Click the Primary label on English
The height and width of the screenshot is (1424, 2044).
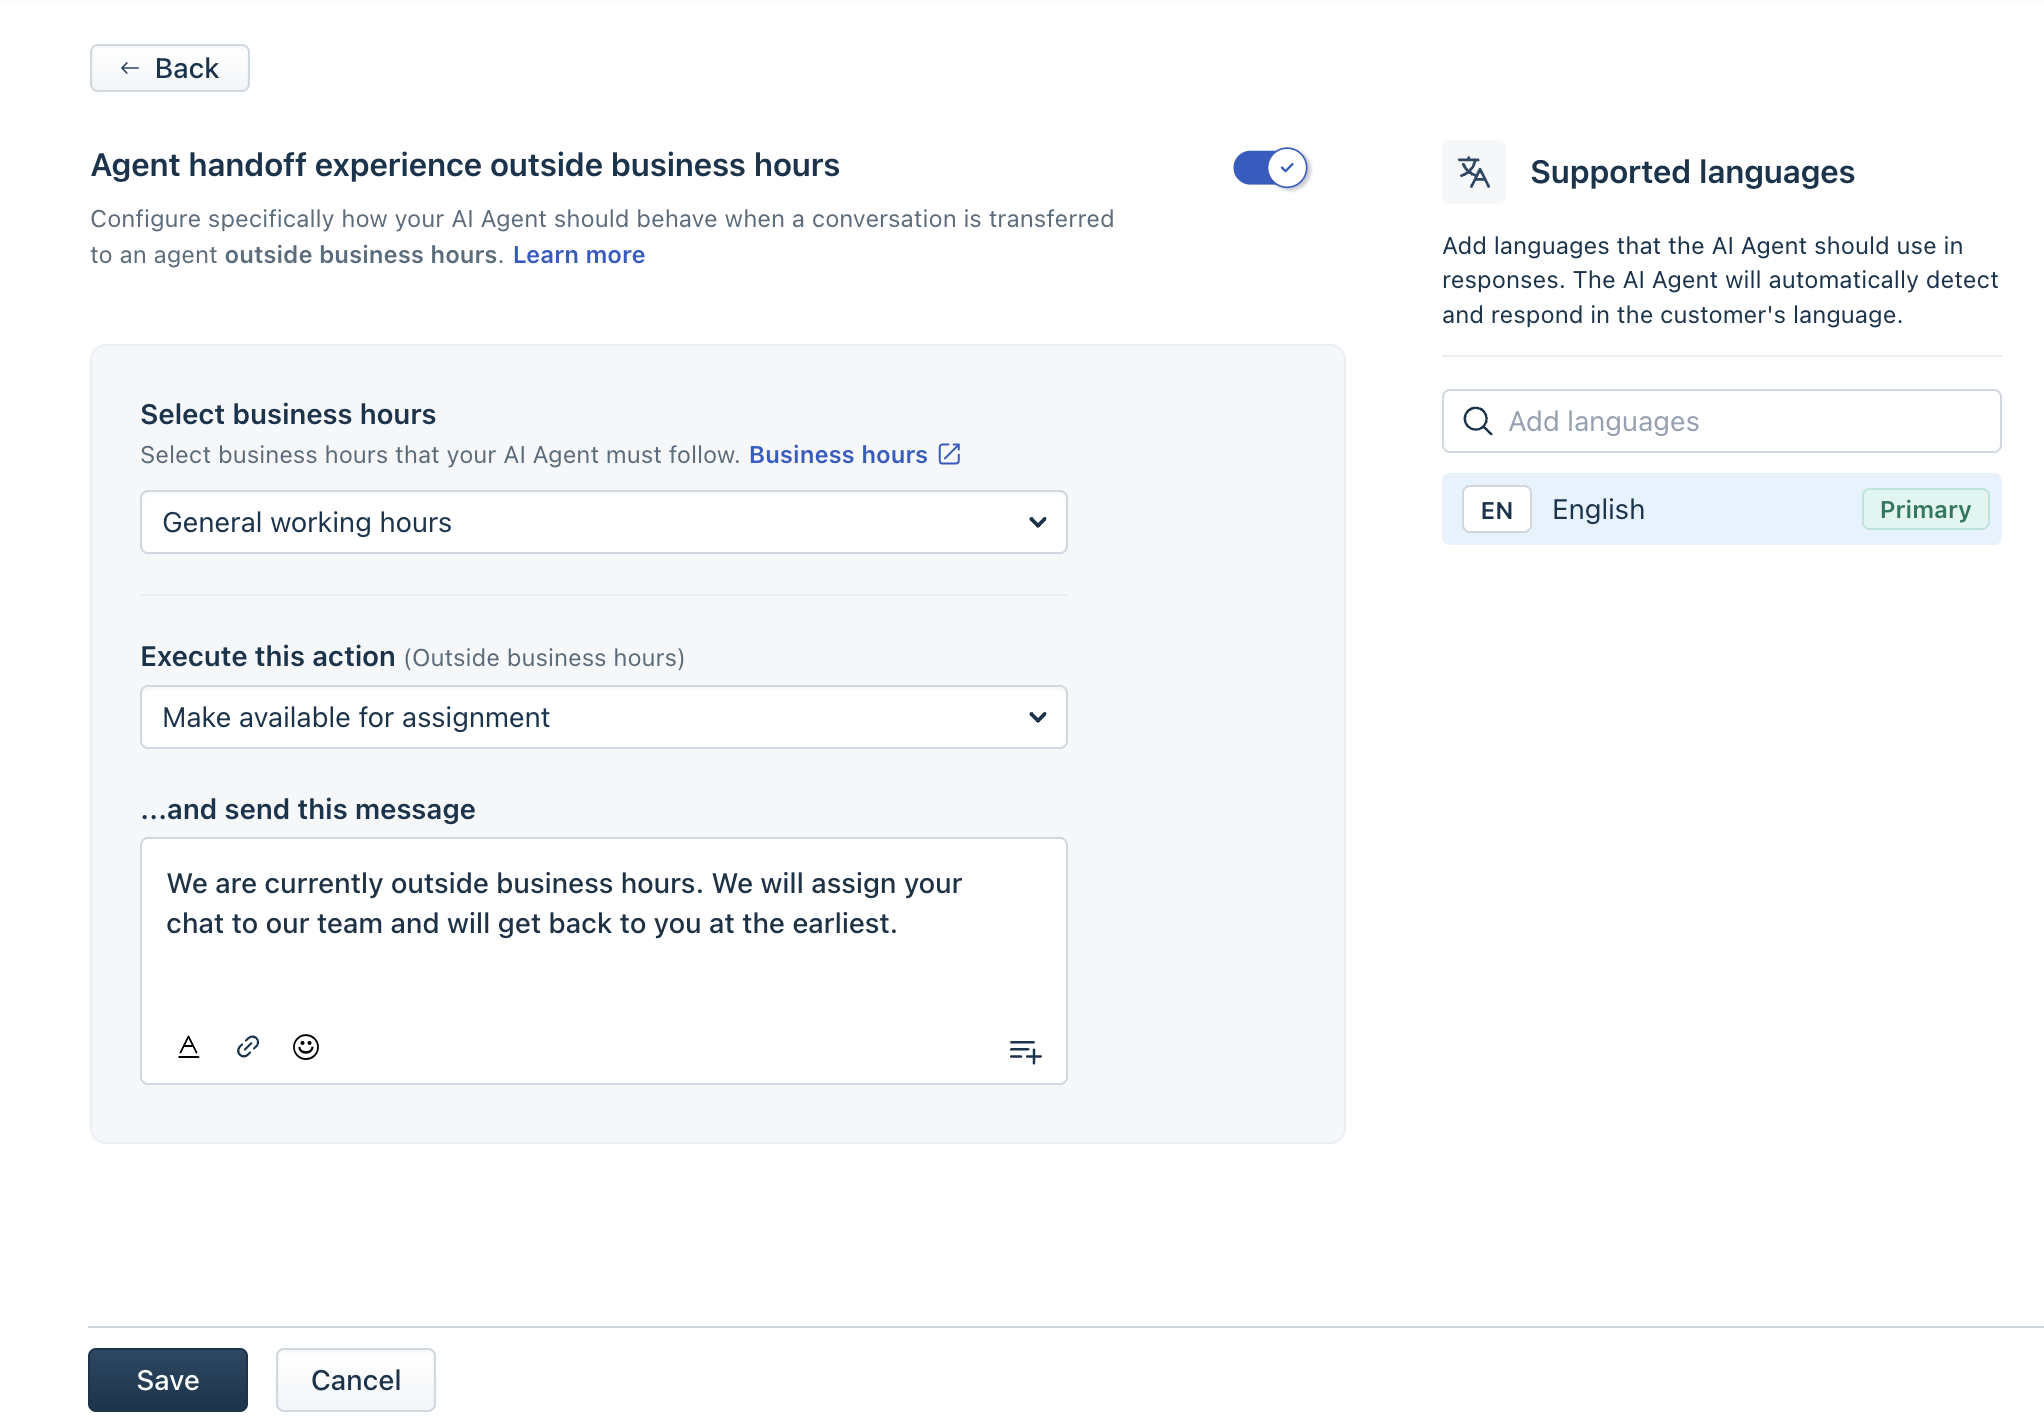click(x=1924, y=510)
